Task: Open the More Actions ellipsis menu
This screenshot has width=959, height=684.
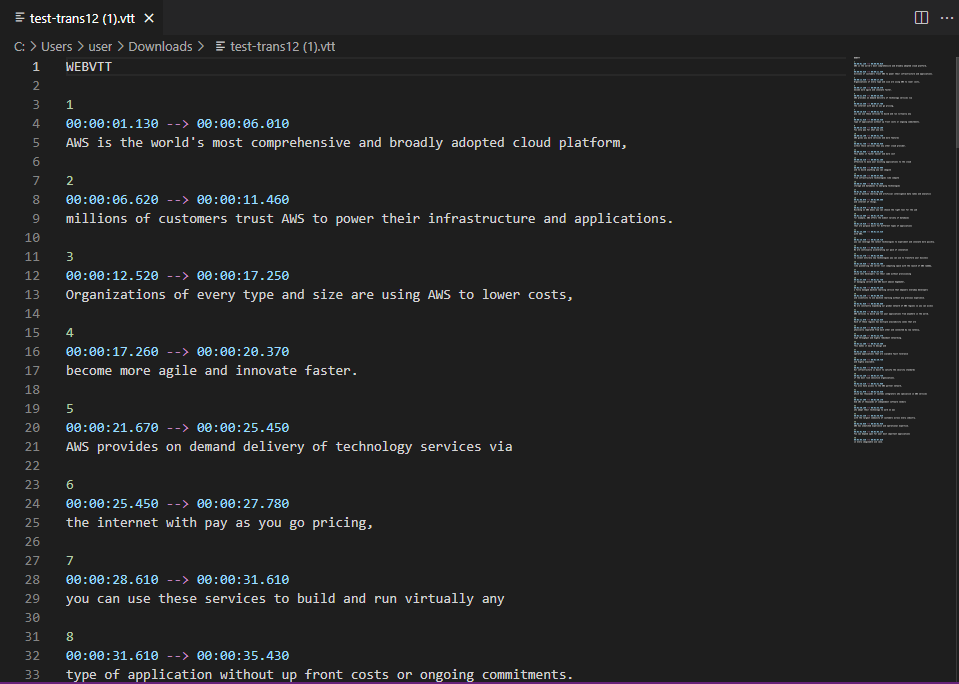Action: pos(946,18)
